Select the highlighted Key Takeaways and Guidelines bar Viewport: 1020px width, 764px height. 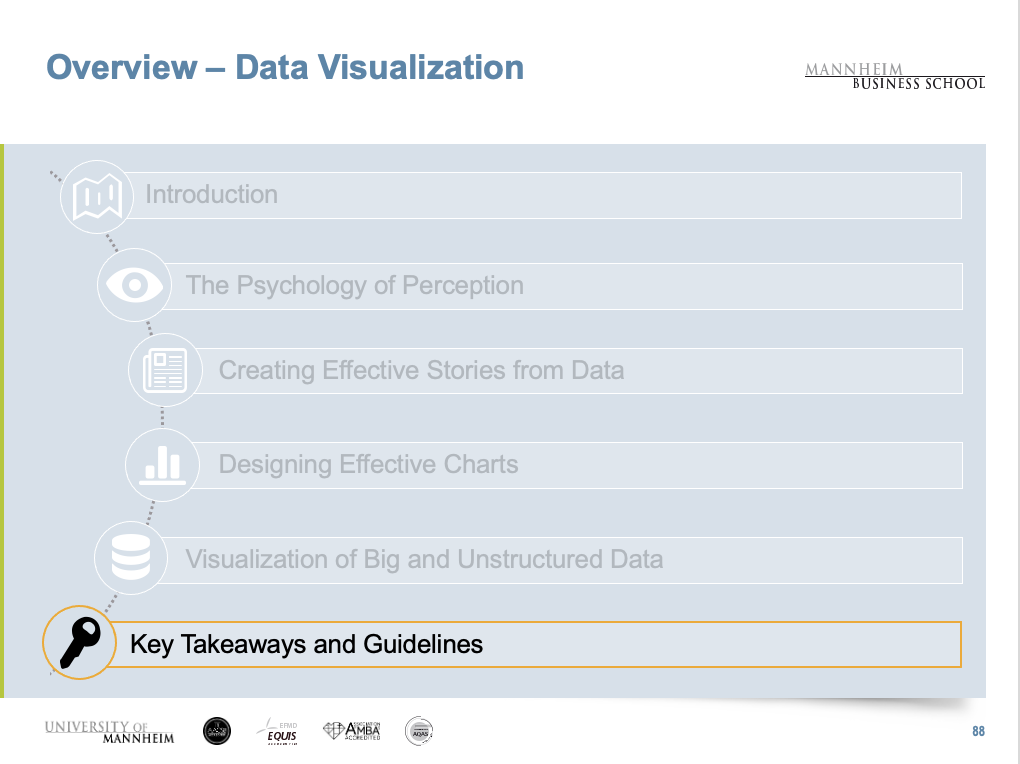coord(540,644)
